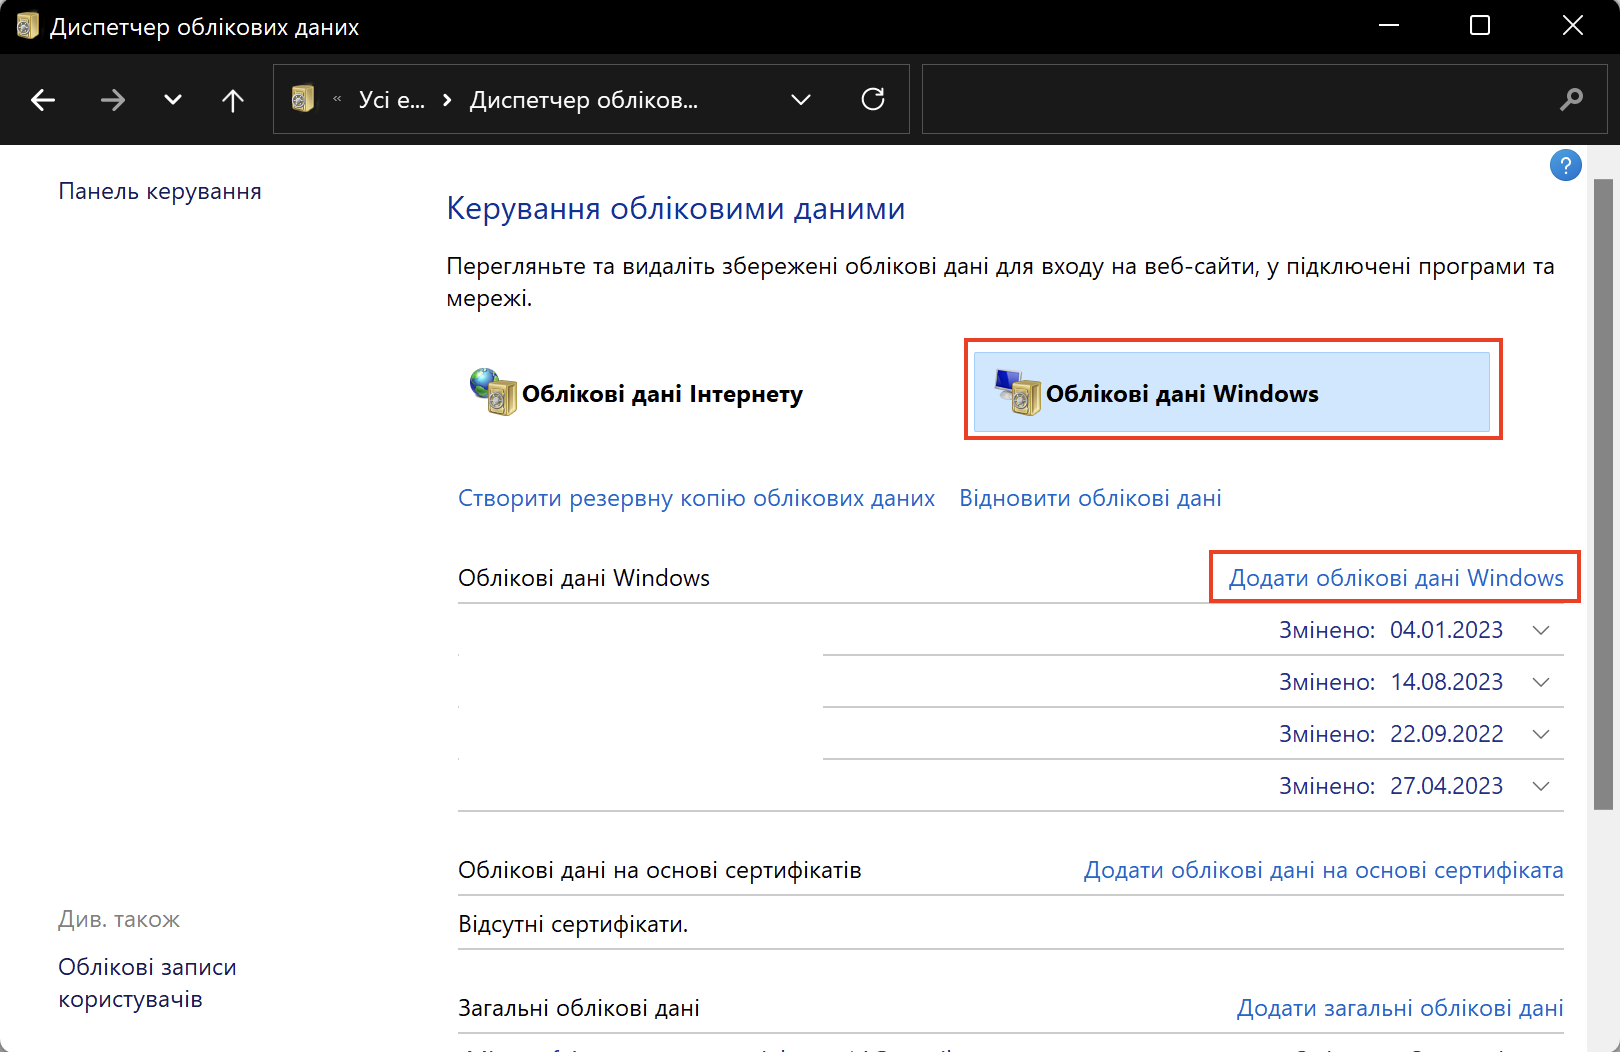The height and width of the screenshot is (1052, 1620).
Task: Click the vault icon in address bar
Action: 302,99
